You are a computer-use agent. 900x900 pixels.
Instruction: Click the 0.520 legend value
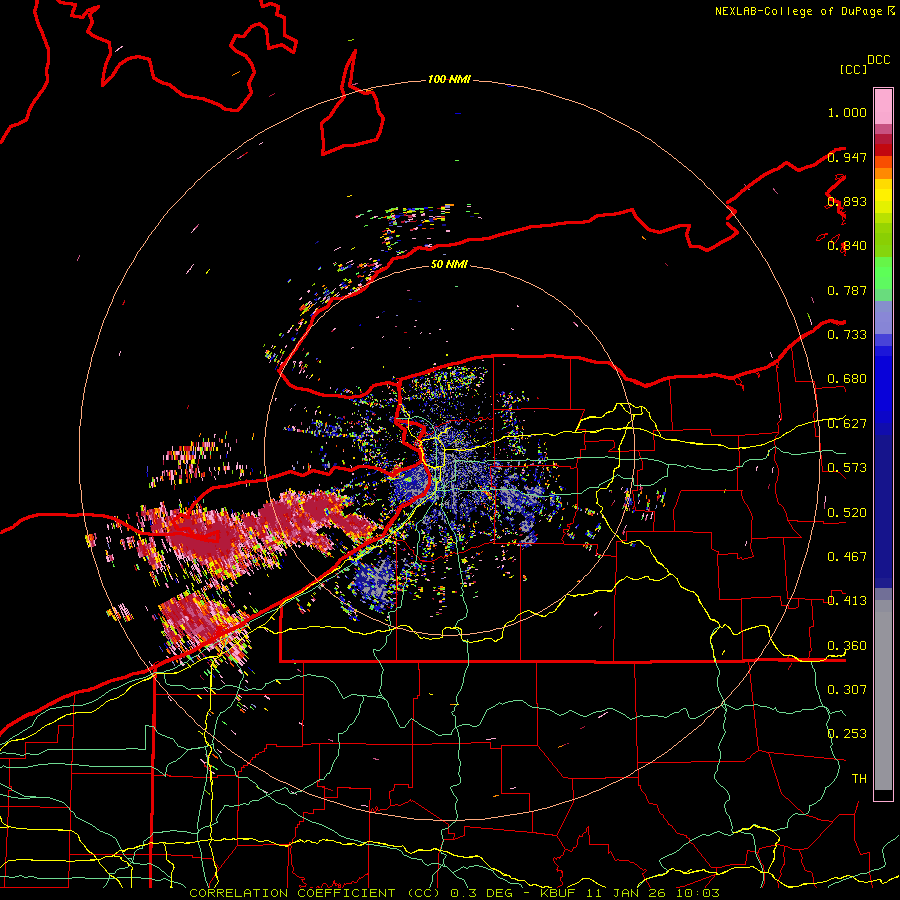coord(847,512)
